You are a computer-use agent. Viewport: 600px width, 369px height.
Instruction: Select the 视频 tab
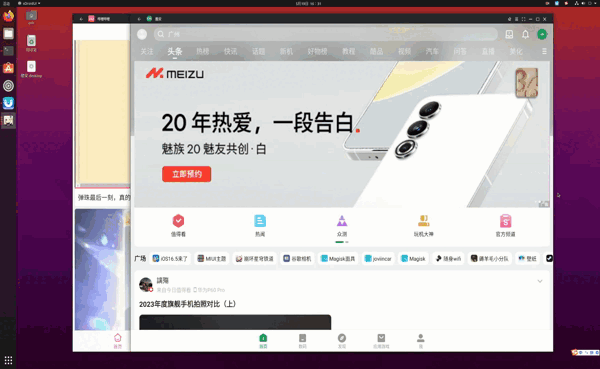pos(404,51)
